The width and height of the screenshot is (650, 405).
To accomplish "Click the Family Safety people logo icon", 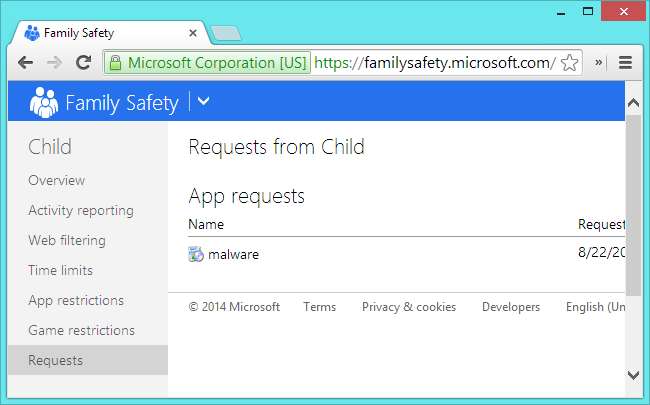I will point(44,102).
